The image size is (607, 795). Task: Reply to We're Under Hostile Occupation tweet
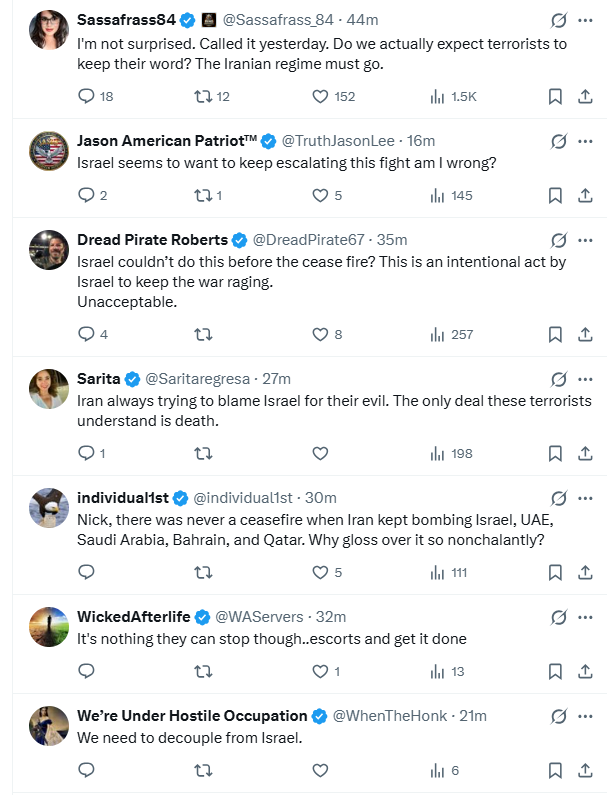[x=86, y=771]
